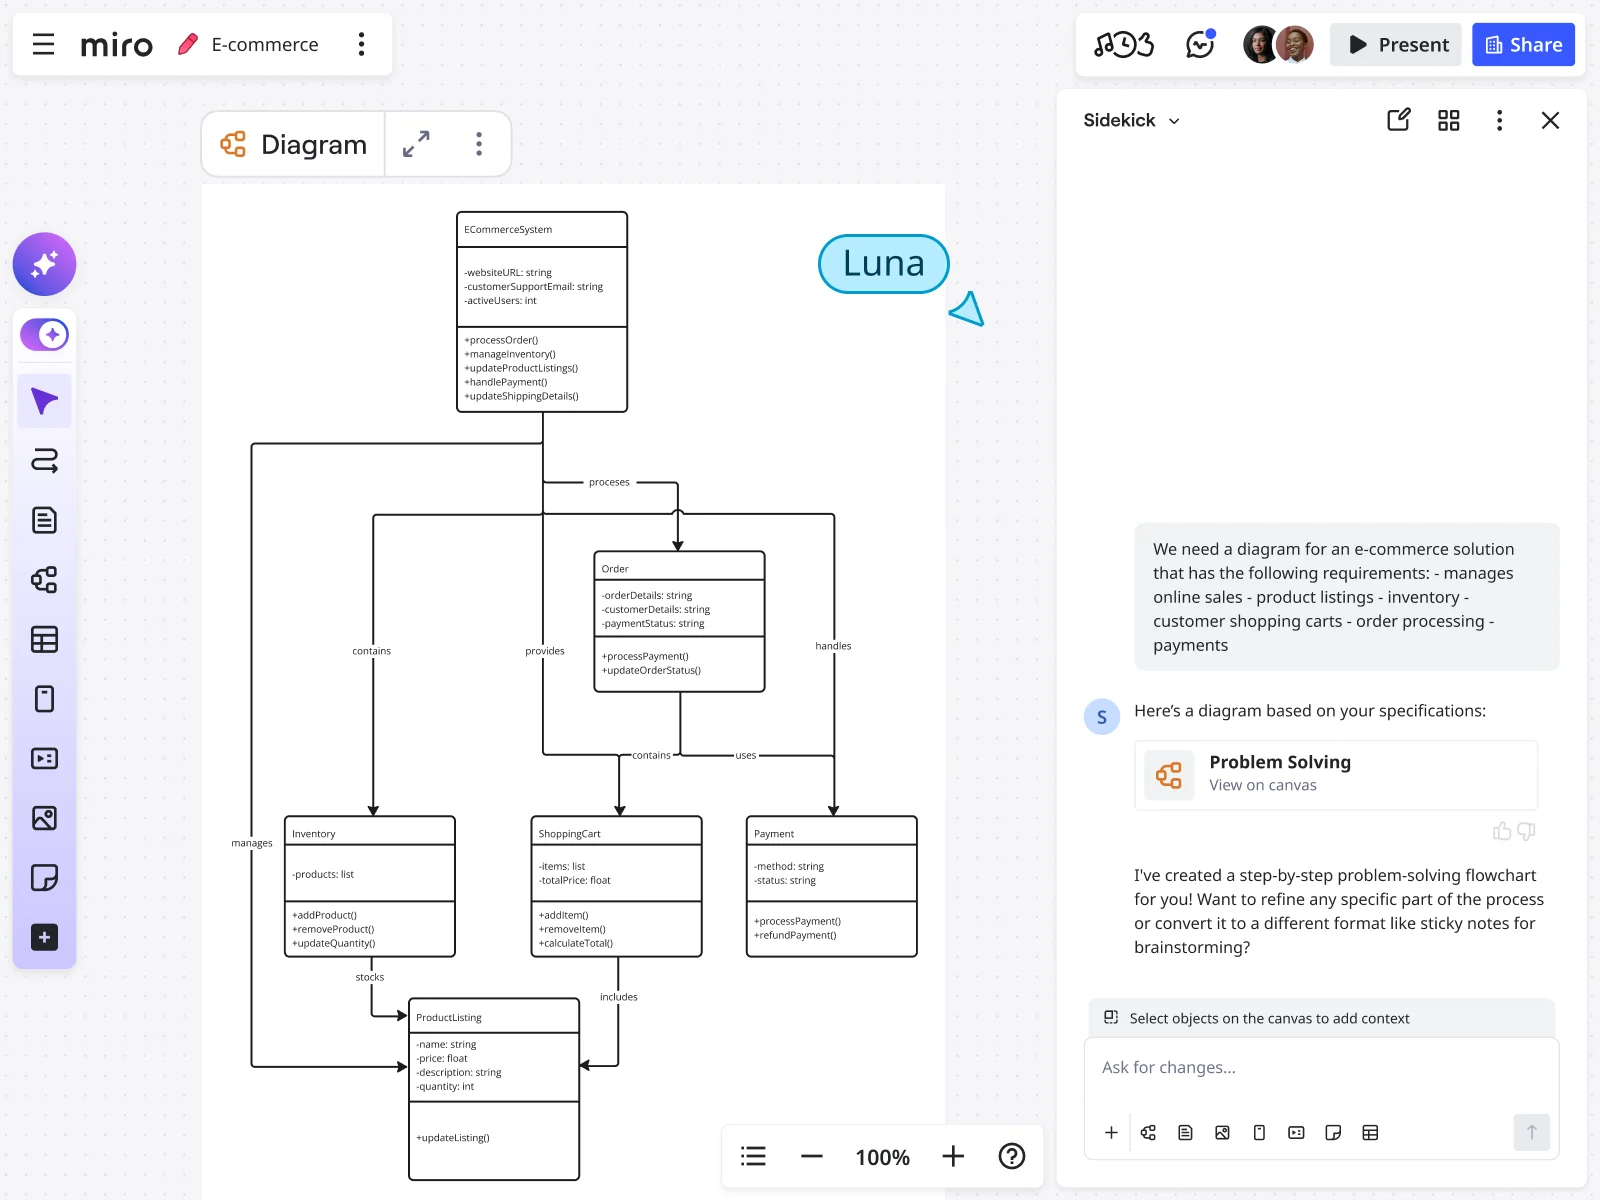1600x1200 pixels.
Task: Open the Document tool in left toolbar
Action: 44,519
